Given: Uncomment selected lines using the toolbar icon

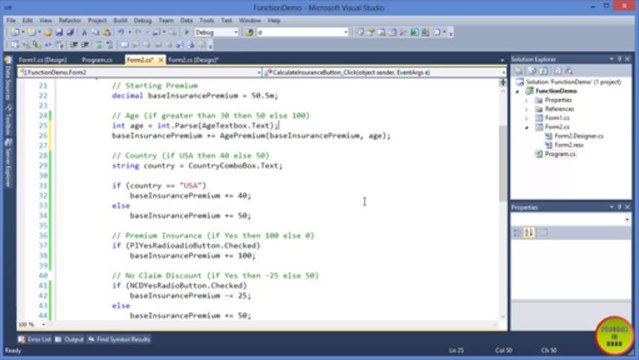Looking at the screenshot, I should 110,44.
